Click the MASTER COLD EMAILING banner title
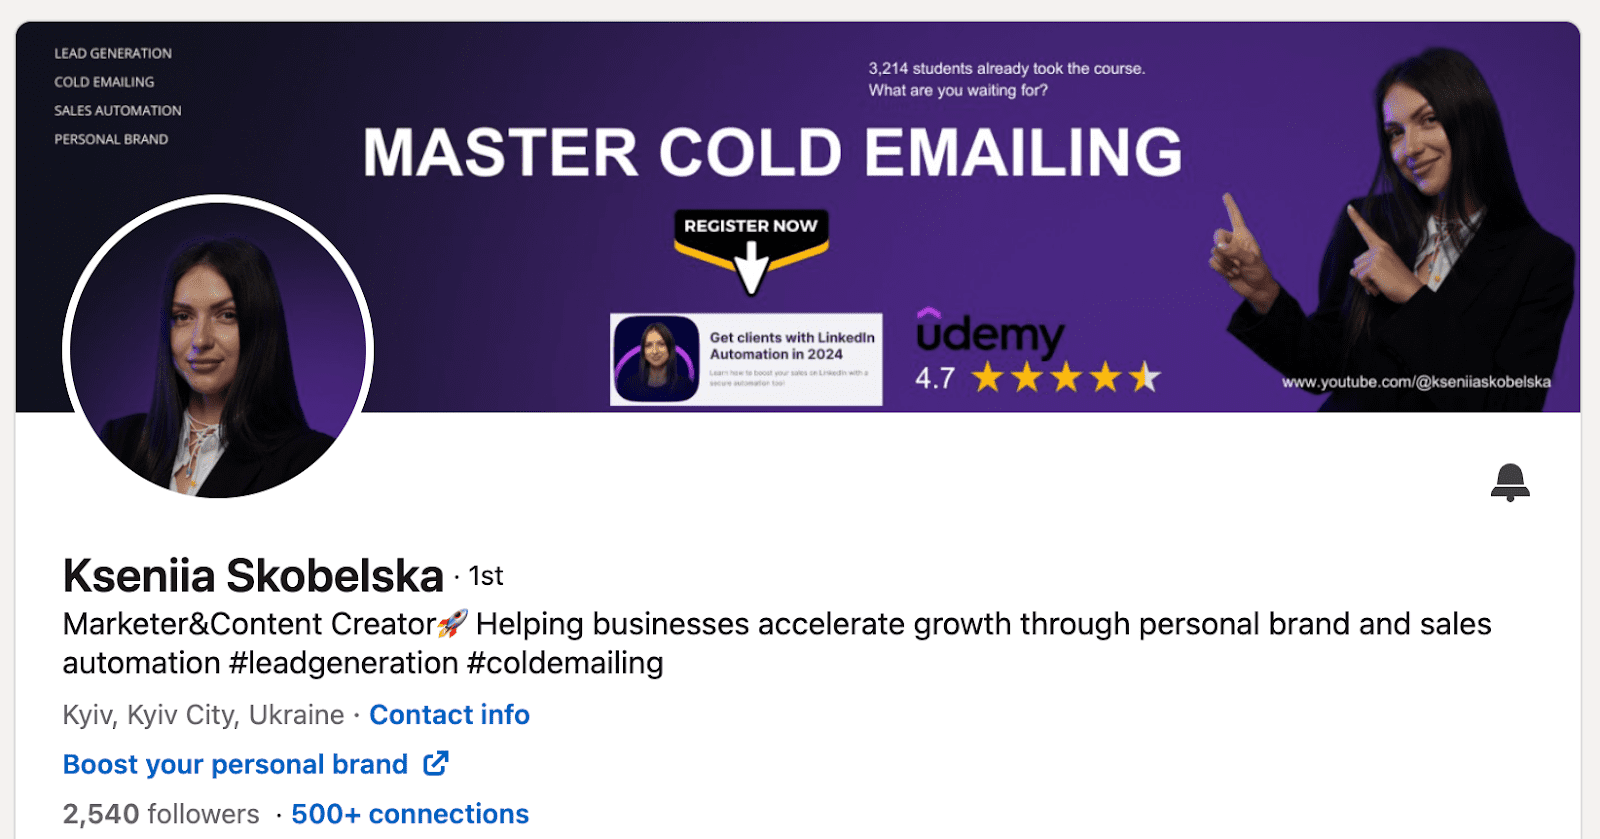1600x839 pixels. point(772,153)
